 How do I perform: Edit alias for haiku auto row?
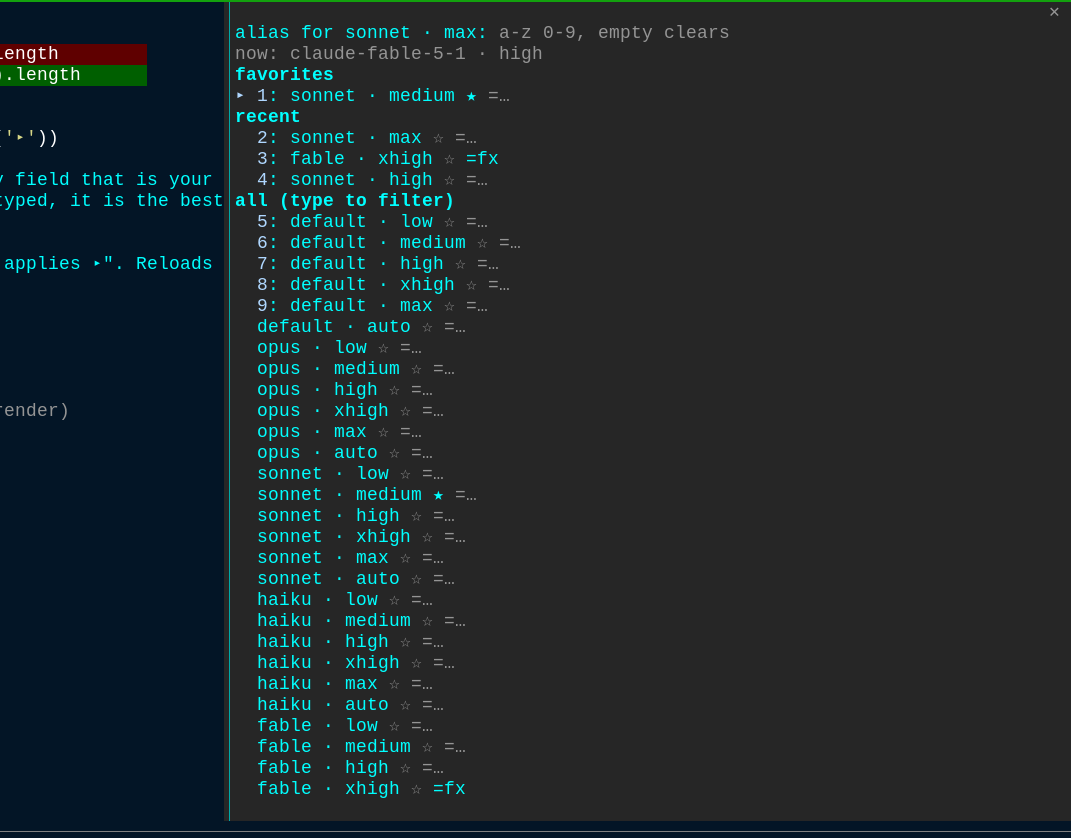tap(433, 705)
